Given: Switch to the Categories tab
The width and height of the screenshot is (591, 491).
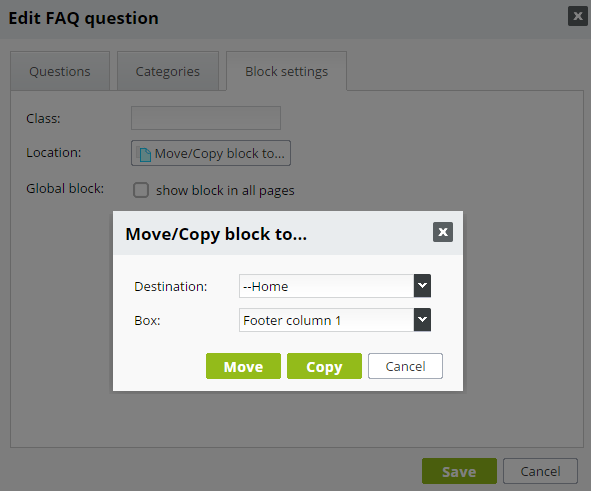Looking at the screenshot, I should (168, 71).
